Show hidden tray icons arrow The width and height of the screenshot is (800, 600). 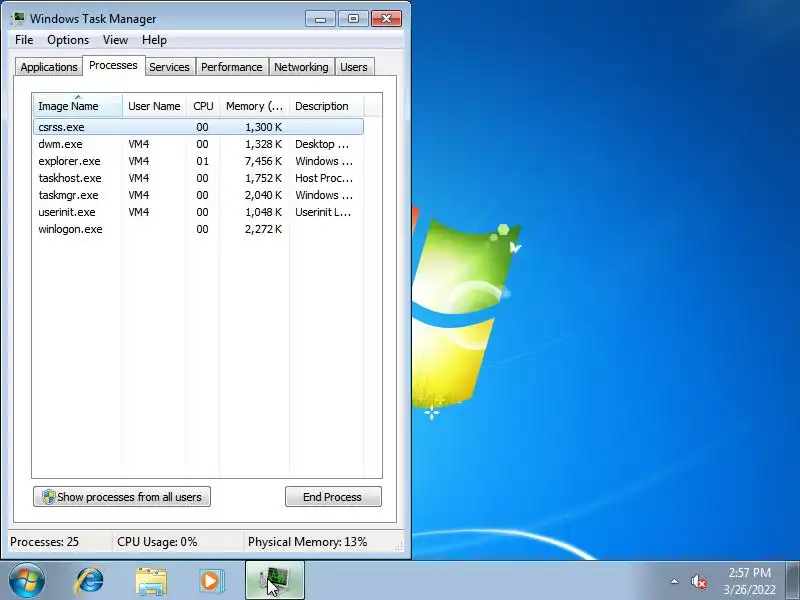[674, 581]
